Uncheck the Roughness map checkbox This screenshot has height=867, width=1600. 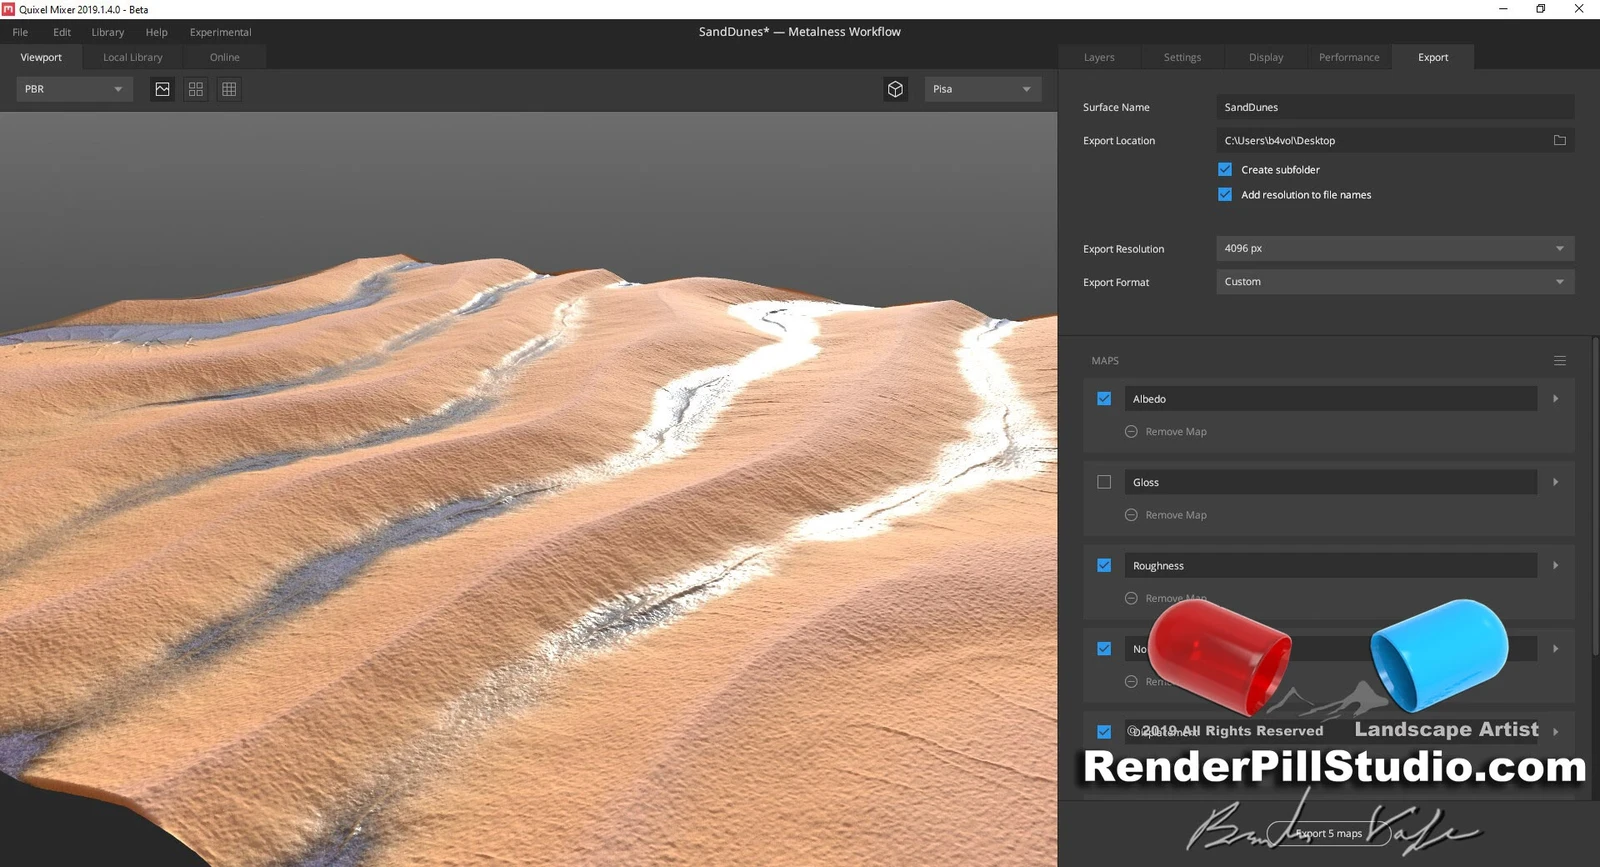[x=1104, y=565]
